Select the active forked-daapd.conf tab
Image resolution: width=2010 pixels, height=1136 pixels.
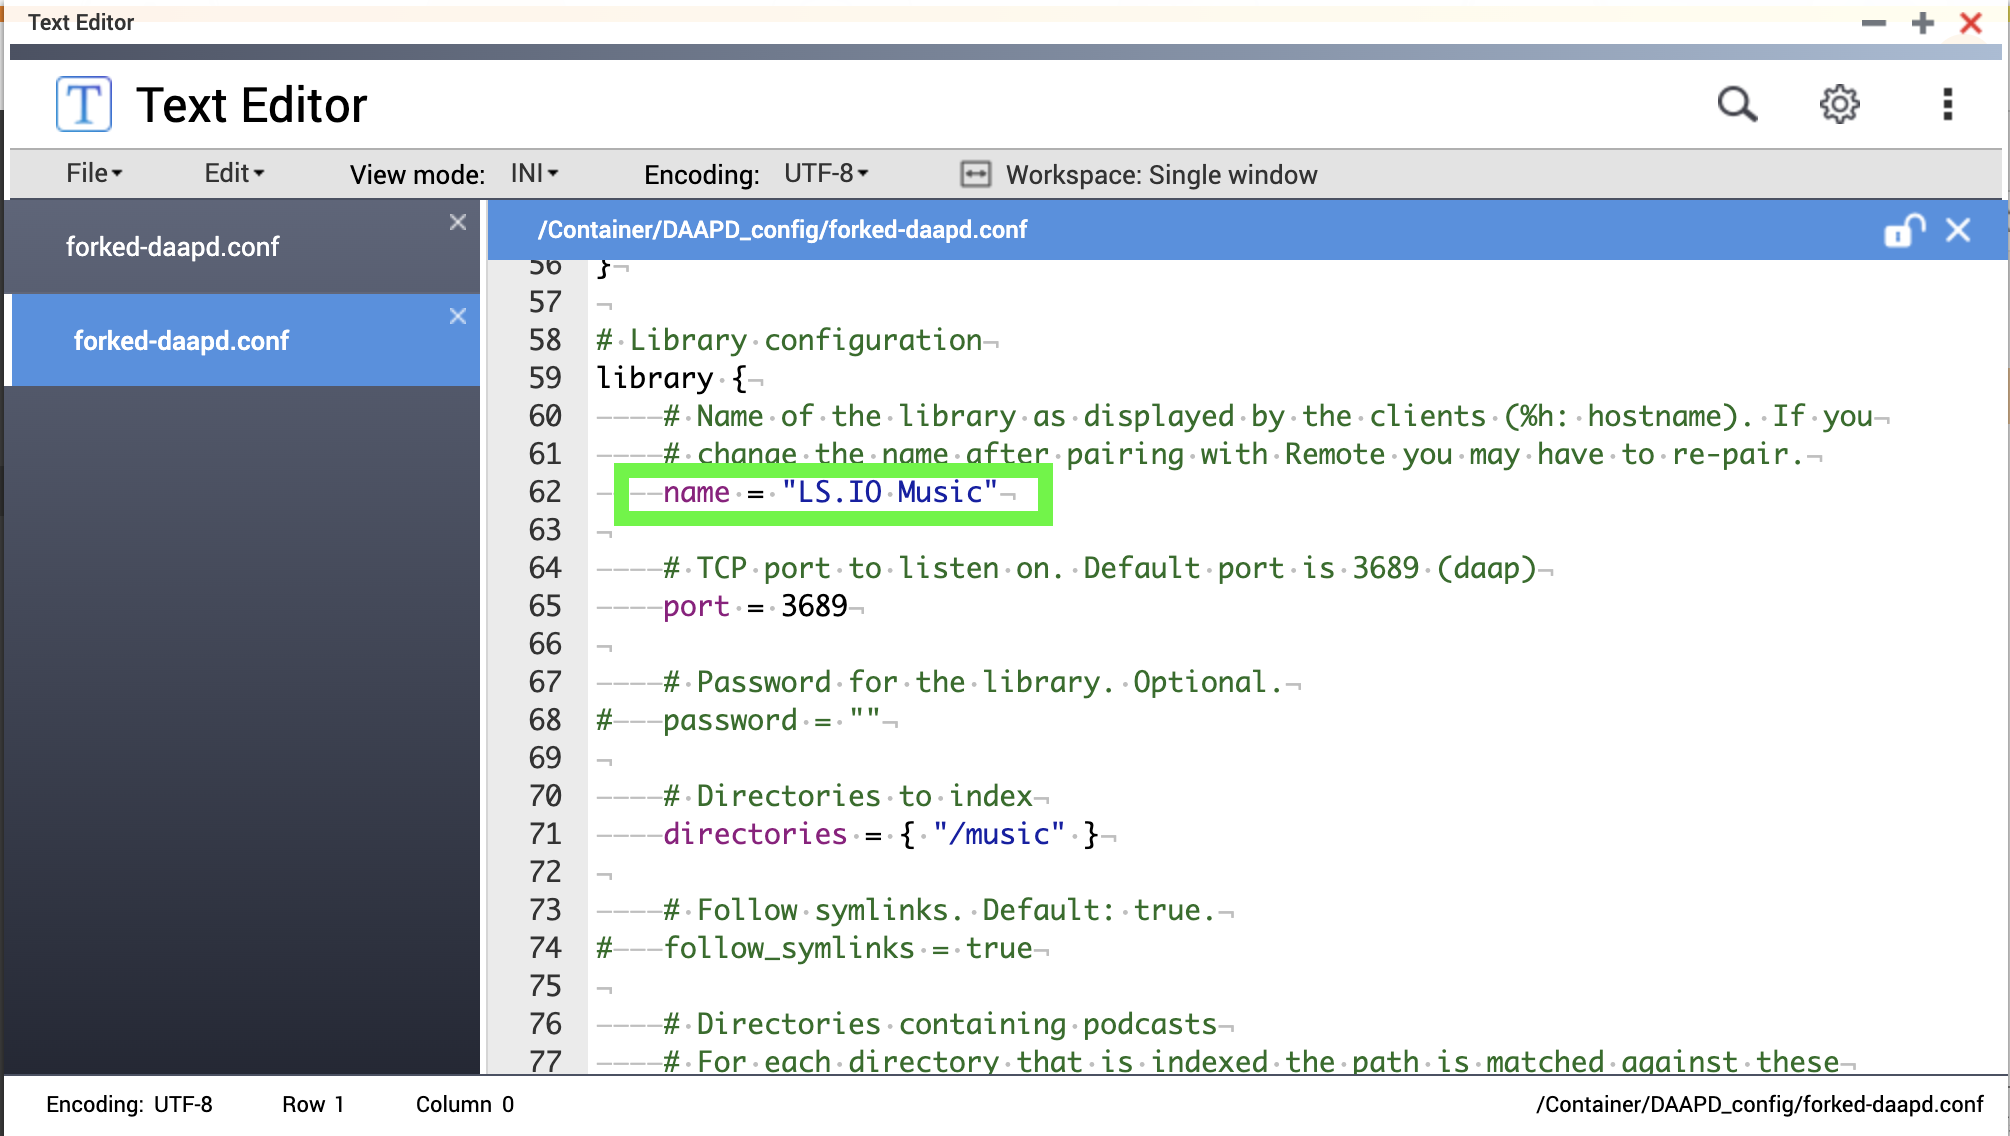246,341
